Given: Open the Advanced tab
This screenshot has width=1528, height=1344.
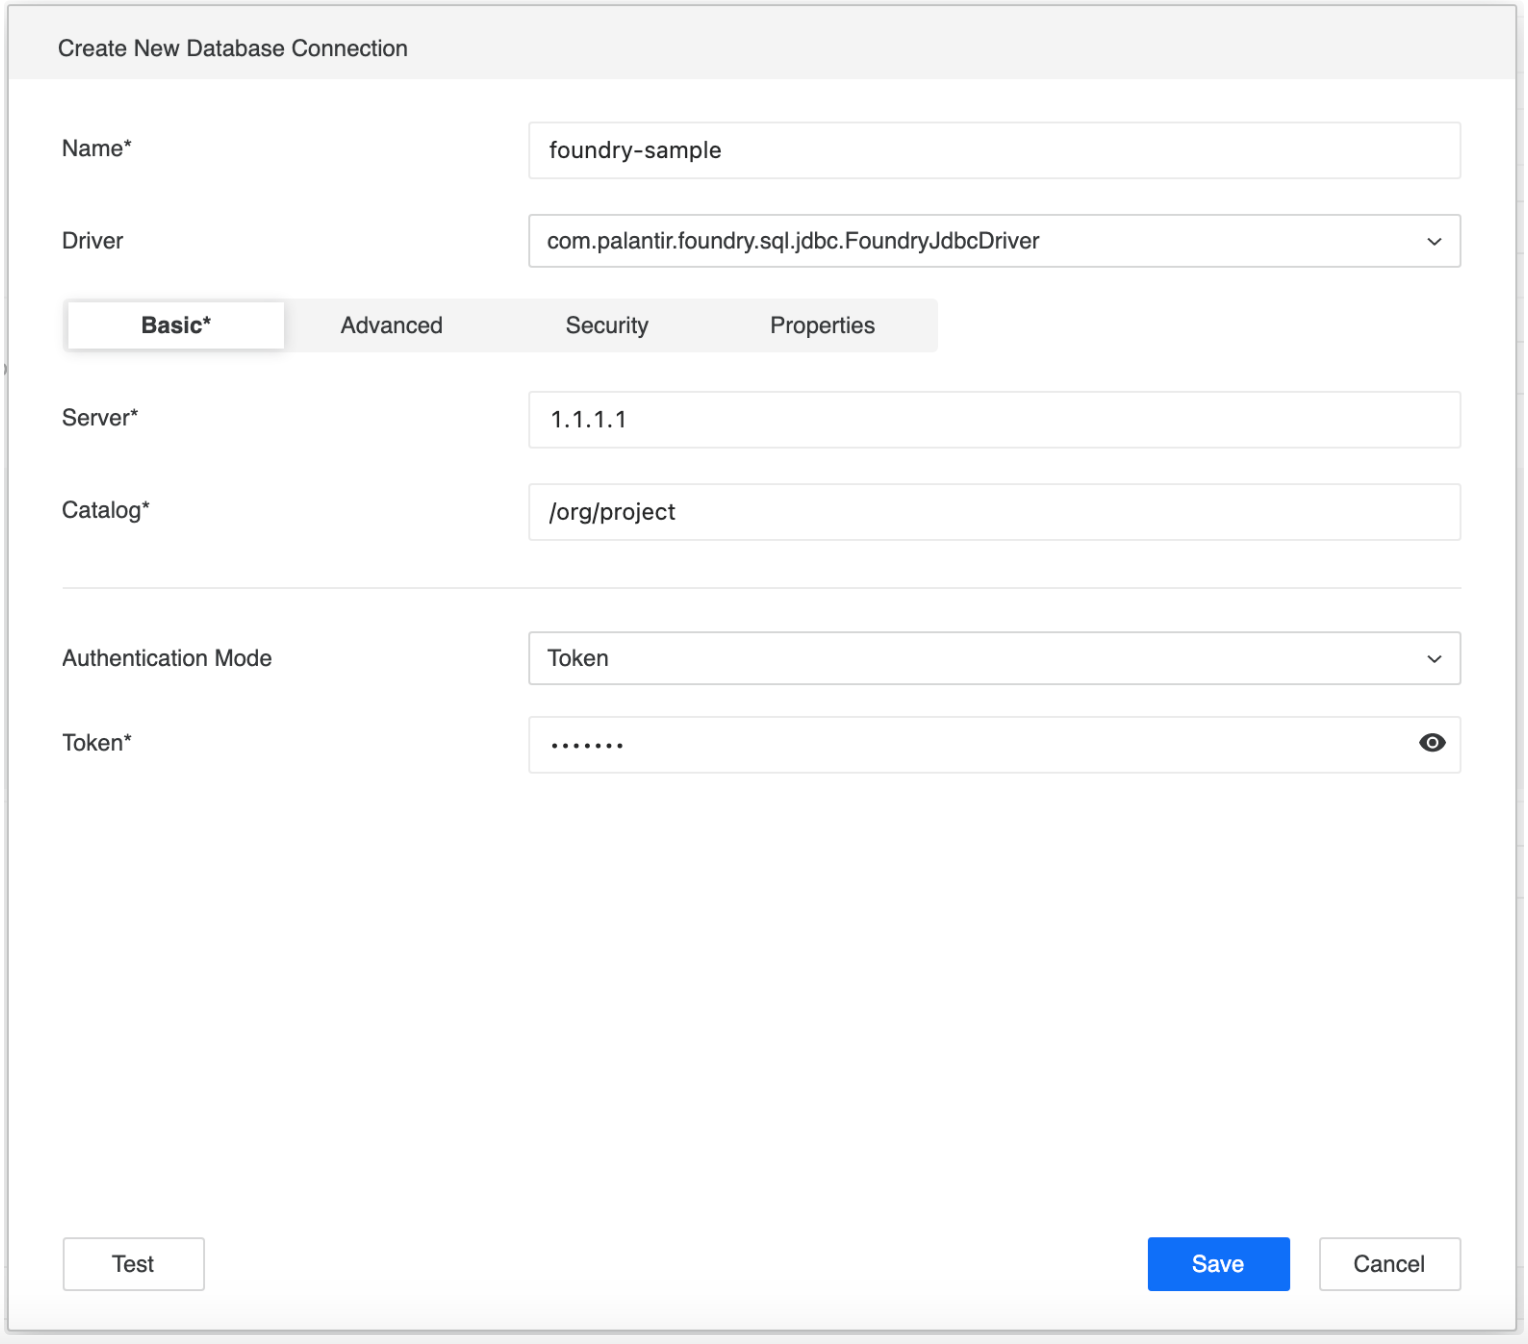Looking at the screenshot, I should click(391, 326).
